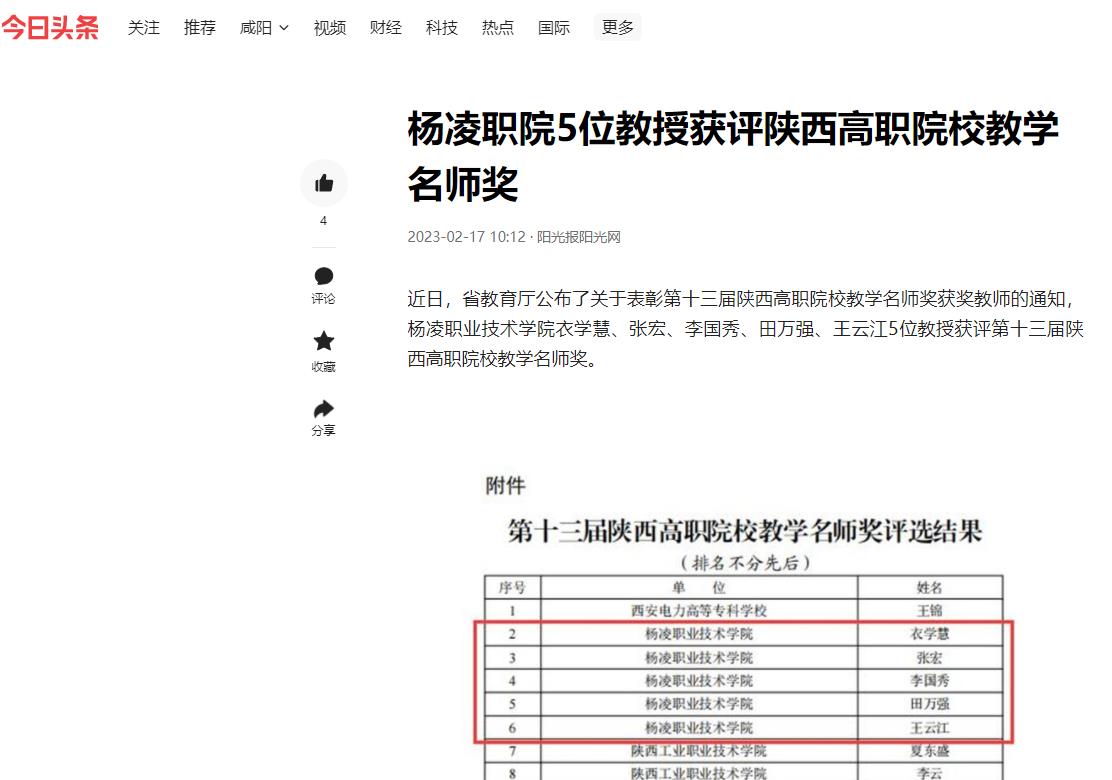Visit the 阳光报阳光网 source link
The height and width of the screenshot is (780, 1112).
(x=579, y=237)
